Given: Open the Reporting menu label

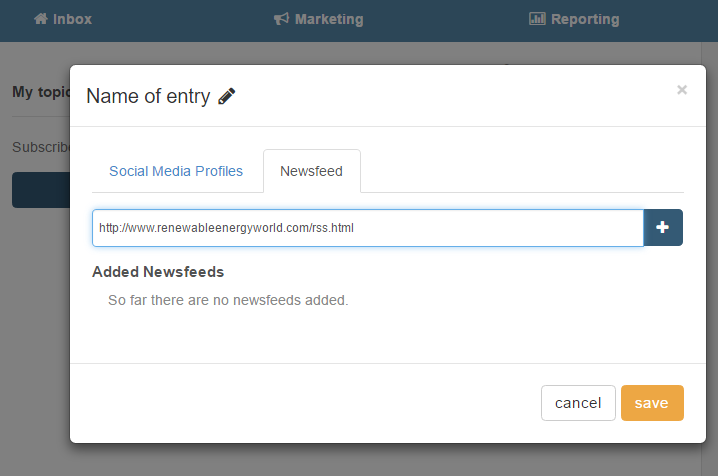Looking at the screenshot, I should click(x=585, y=19).
